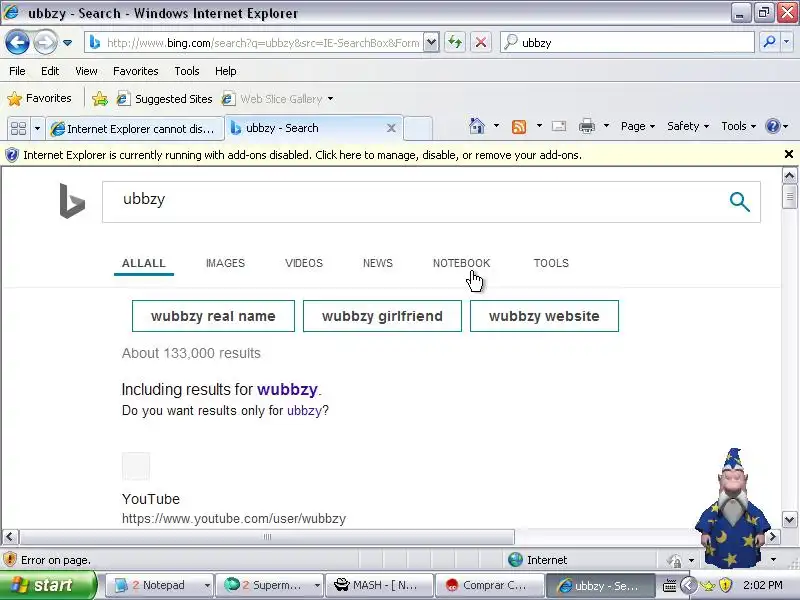Viewport: 800px width, 600px height.
Task: Click wubbzy girlfriend suggestion
Action: (382, 316)
